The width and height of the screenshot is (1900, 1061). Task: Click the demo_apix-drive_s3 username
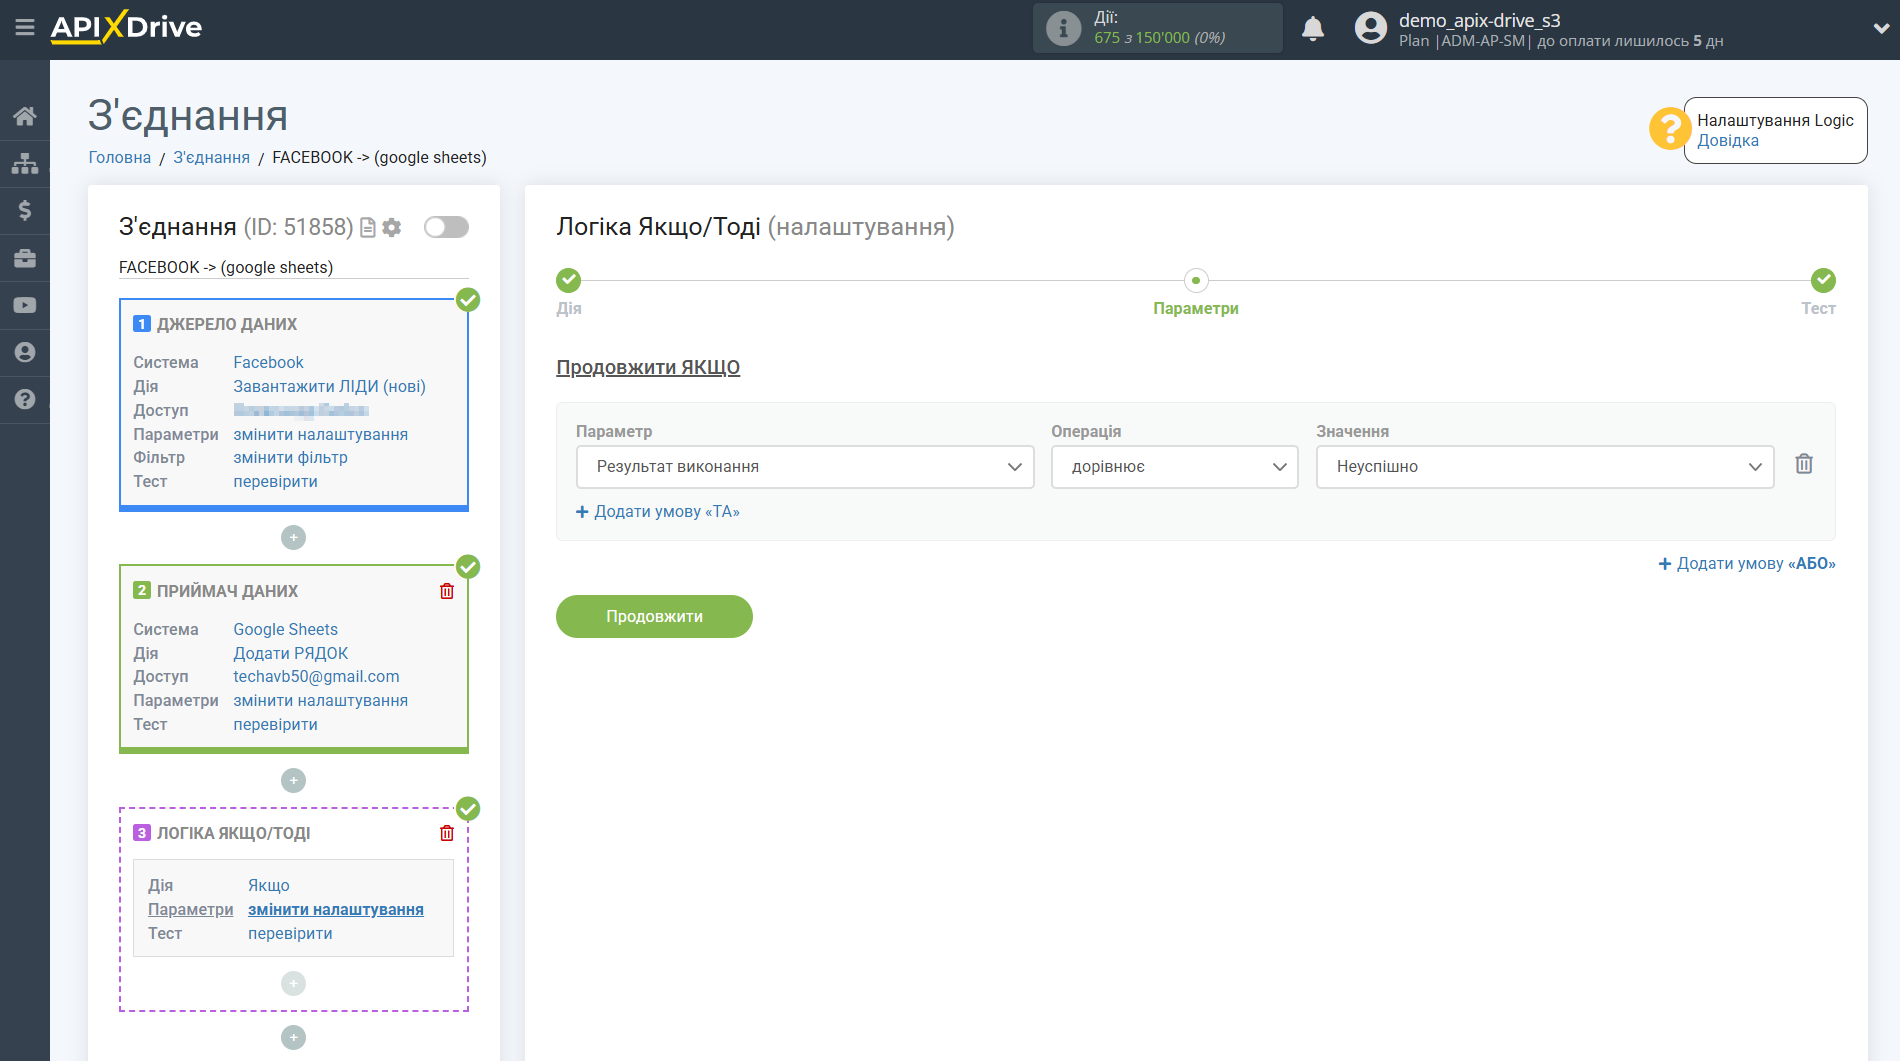(1480, 21)
